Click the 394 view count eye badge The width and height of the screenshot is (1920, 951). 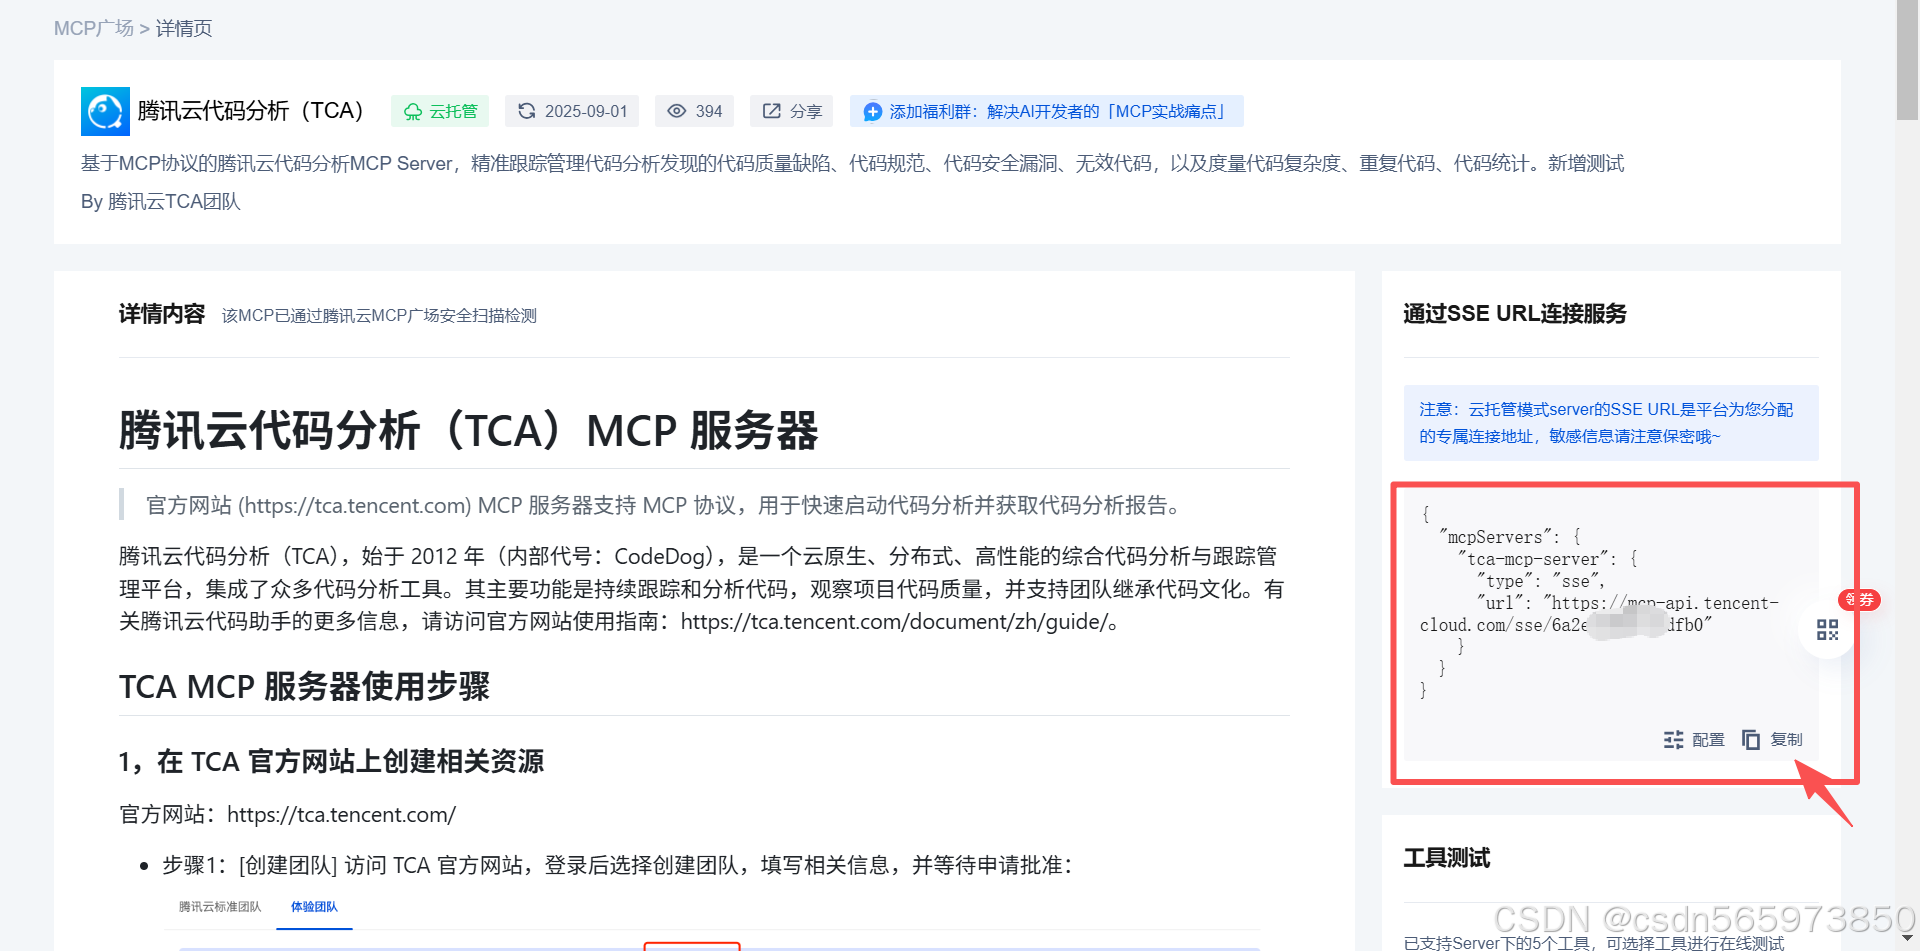(694, 111)
